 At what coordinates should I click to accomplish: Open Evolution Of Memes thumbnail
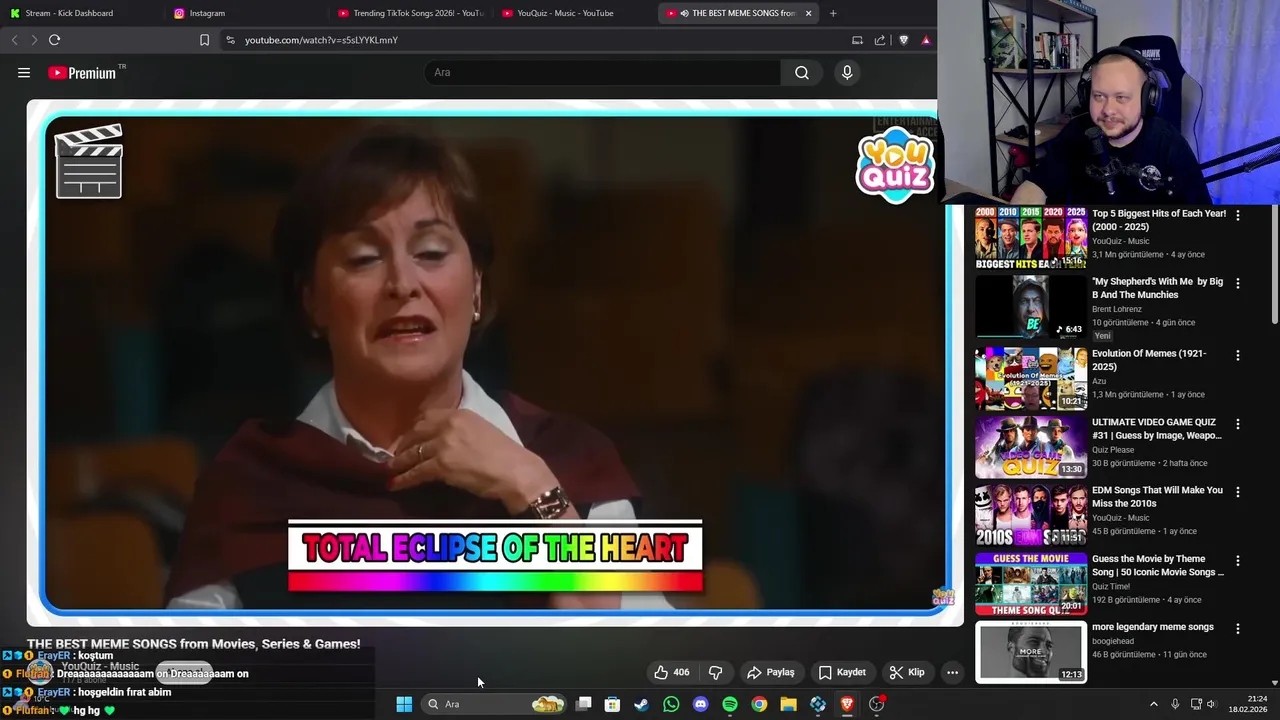(1031, 379)
